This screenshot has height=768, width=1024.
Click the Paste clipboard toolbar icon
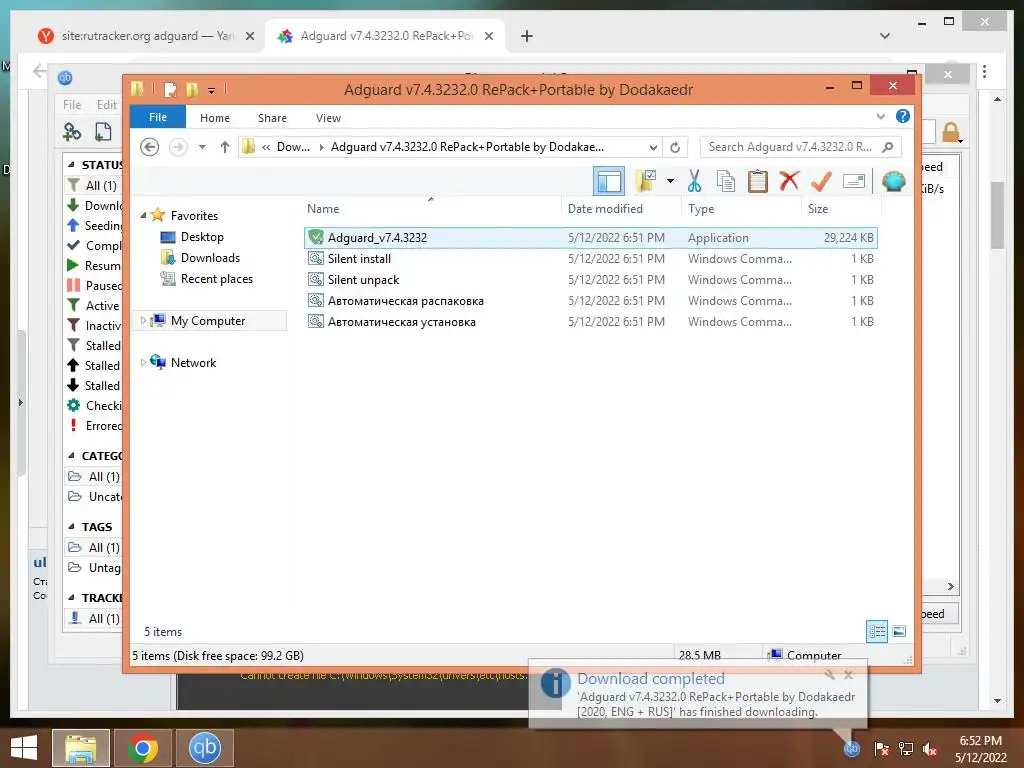click(x=758, y=181)
